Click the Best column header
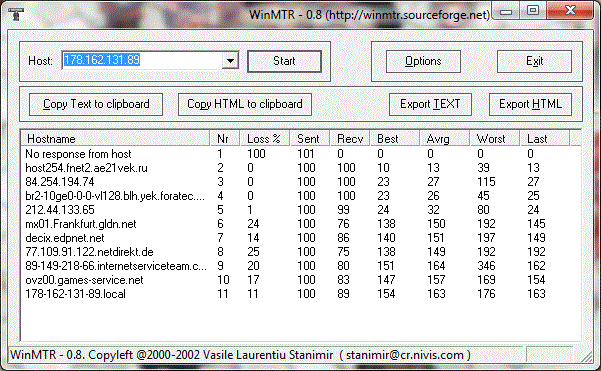Image resolution: width=601 pixels, height=371 pixels. pyautogui.click(x=395, y=138)
